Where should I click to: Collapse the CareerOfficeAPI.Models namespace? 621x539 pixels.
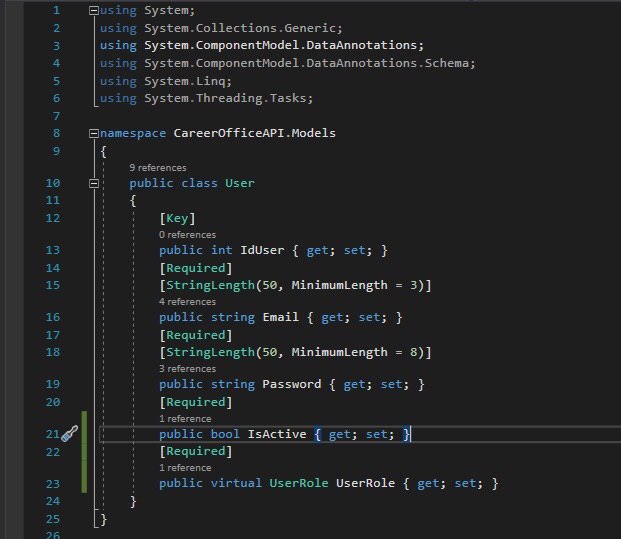coord(94,133)
